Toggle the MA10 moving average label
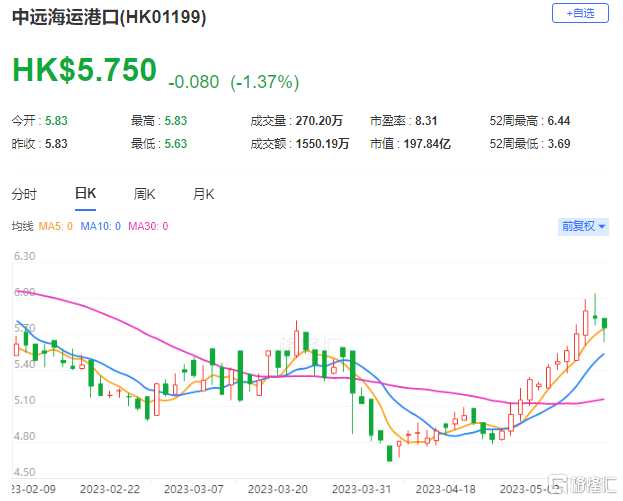Image resolution: width=623 pixels, height=501 pixels. [x=101, y=226]
